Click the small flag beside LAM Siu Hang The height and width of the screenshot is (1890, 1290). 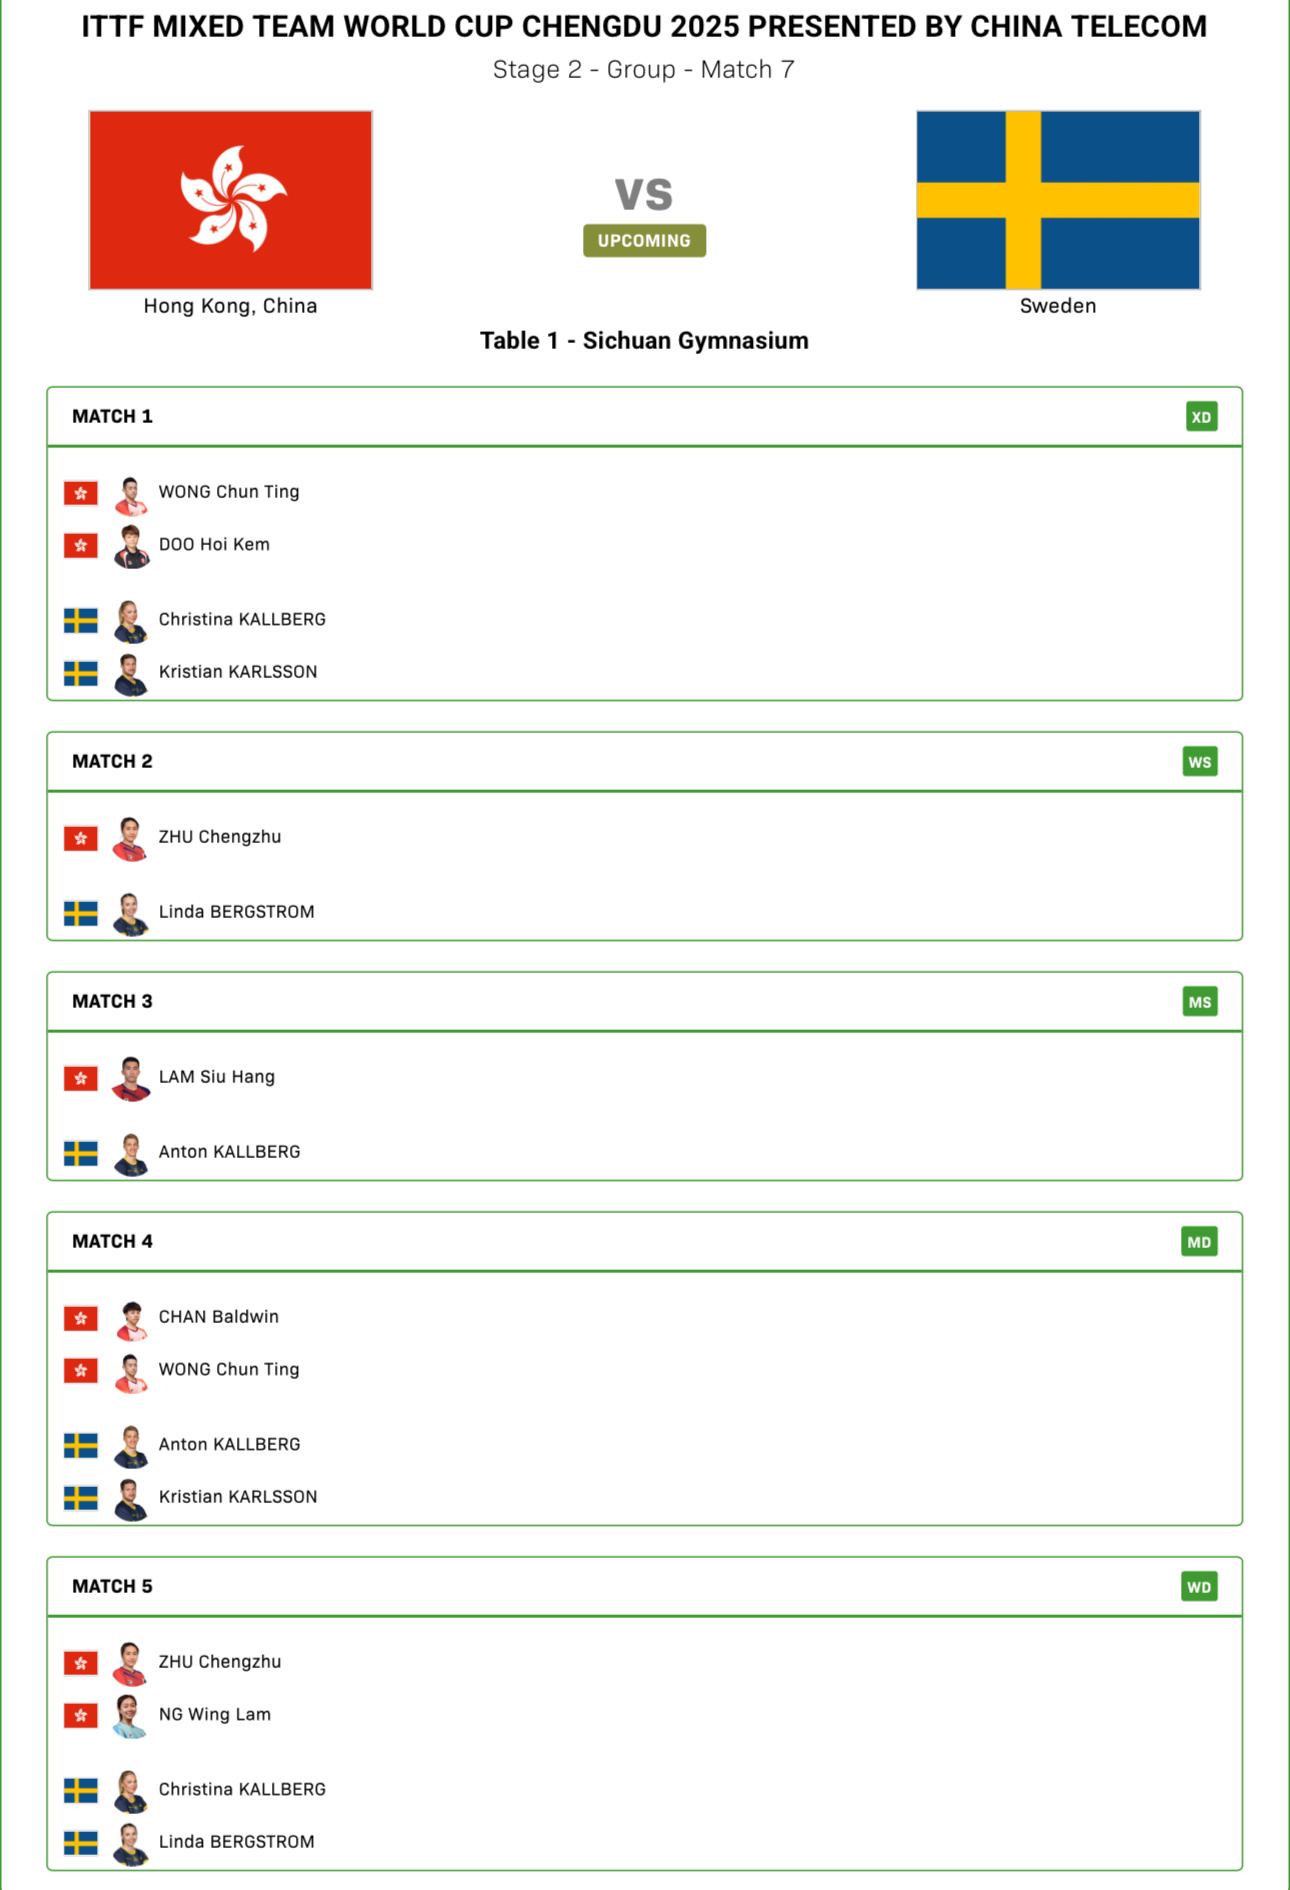click(x=81, y=1078)
